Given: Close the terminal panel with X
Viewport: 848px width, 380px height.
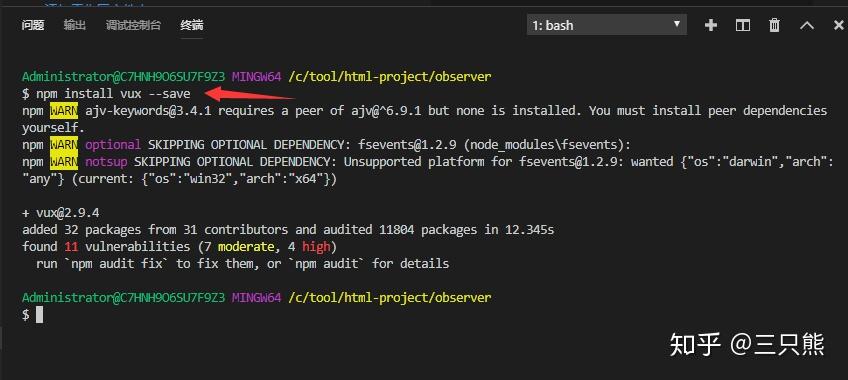Looking at the screenshot, I should point(839,25).
